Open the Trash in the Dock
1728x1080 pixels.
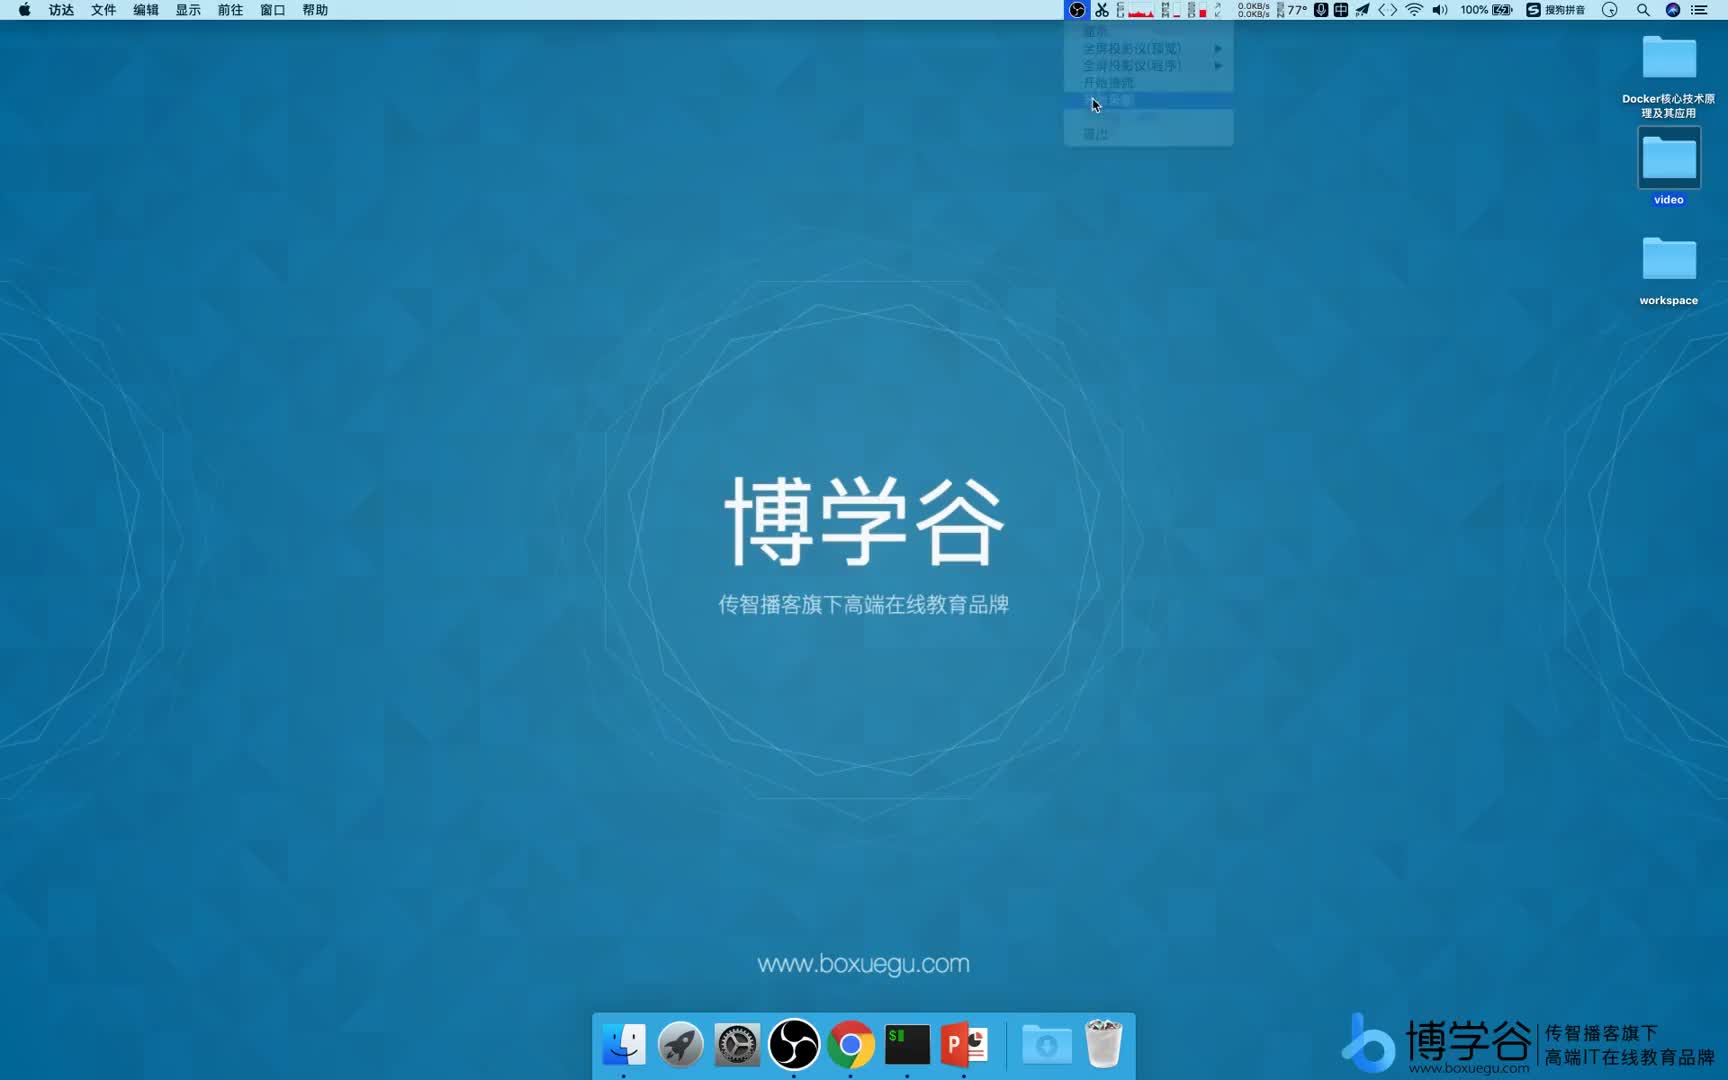click(x=1103, y=1044)
